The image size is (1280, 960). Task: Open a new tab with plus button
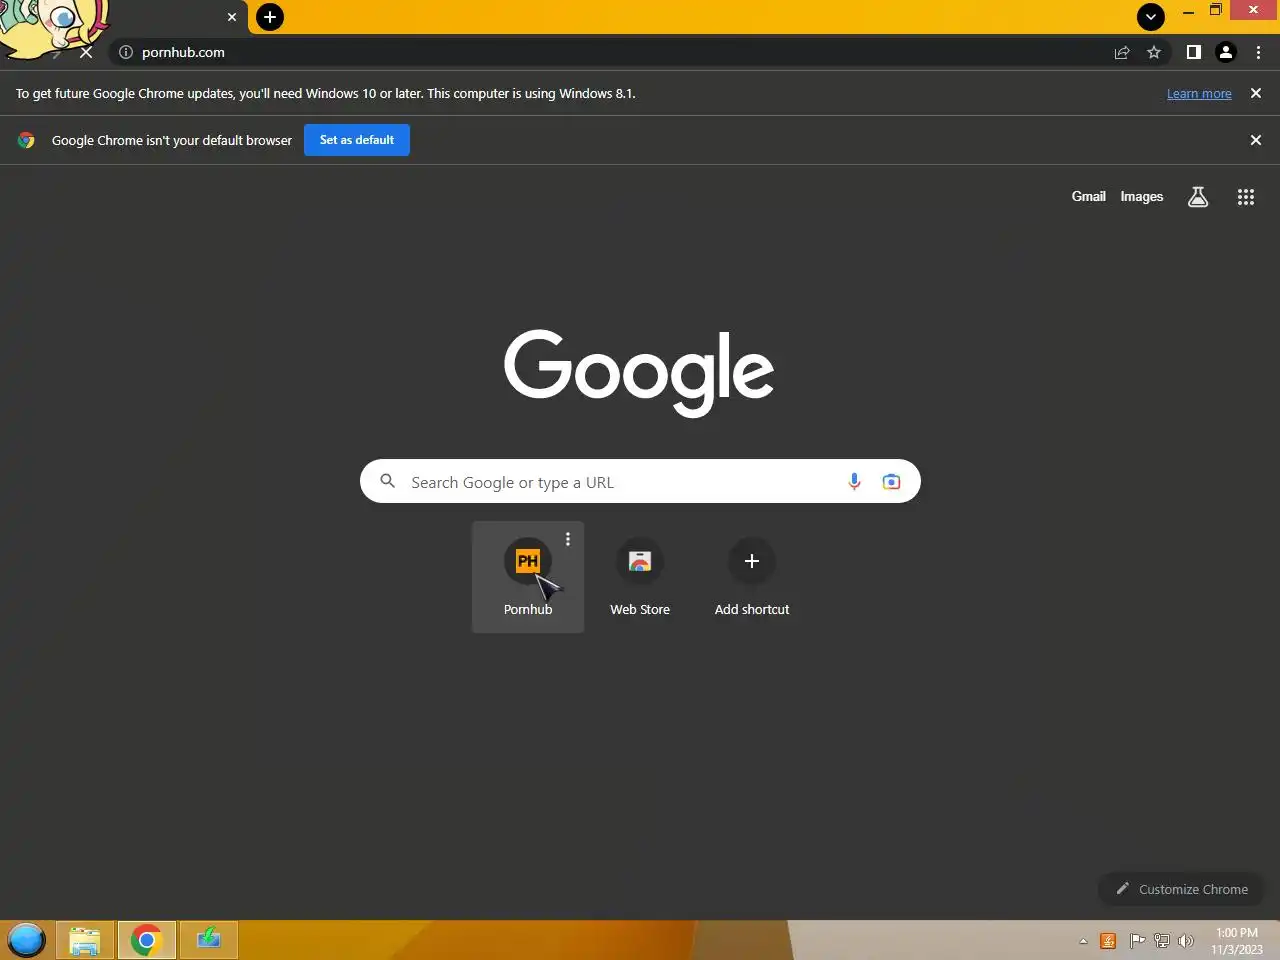coord(270,17)
